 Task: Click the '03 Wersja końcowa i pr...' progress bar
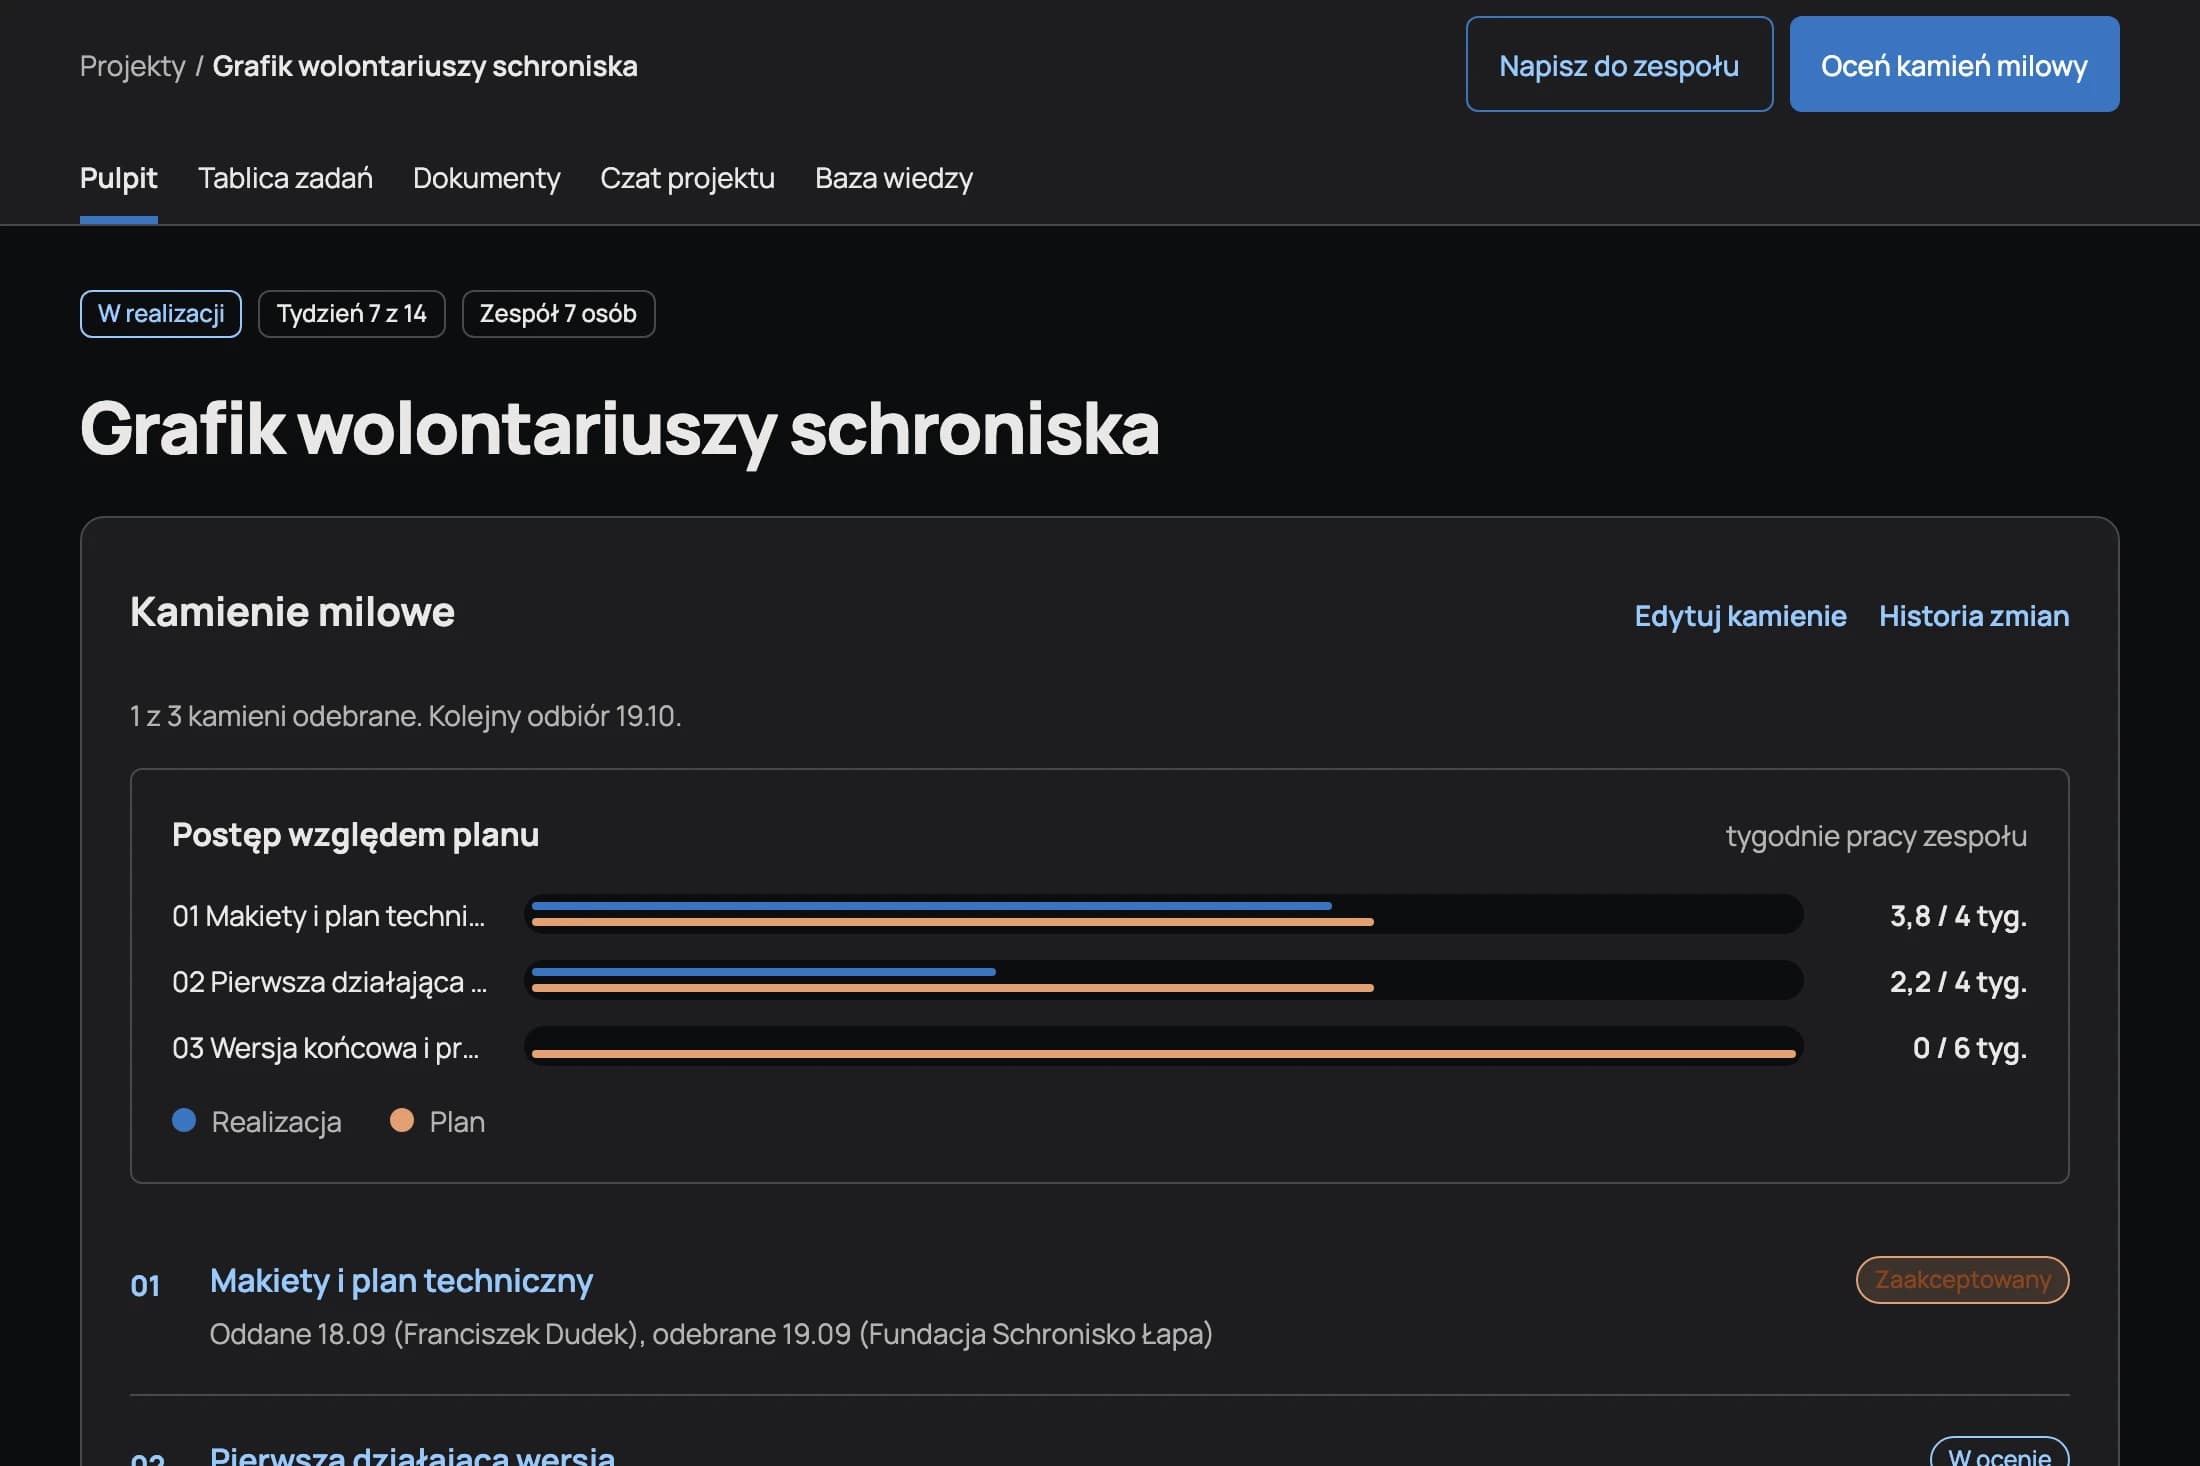click(x=1164, y=1046)
